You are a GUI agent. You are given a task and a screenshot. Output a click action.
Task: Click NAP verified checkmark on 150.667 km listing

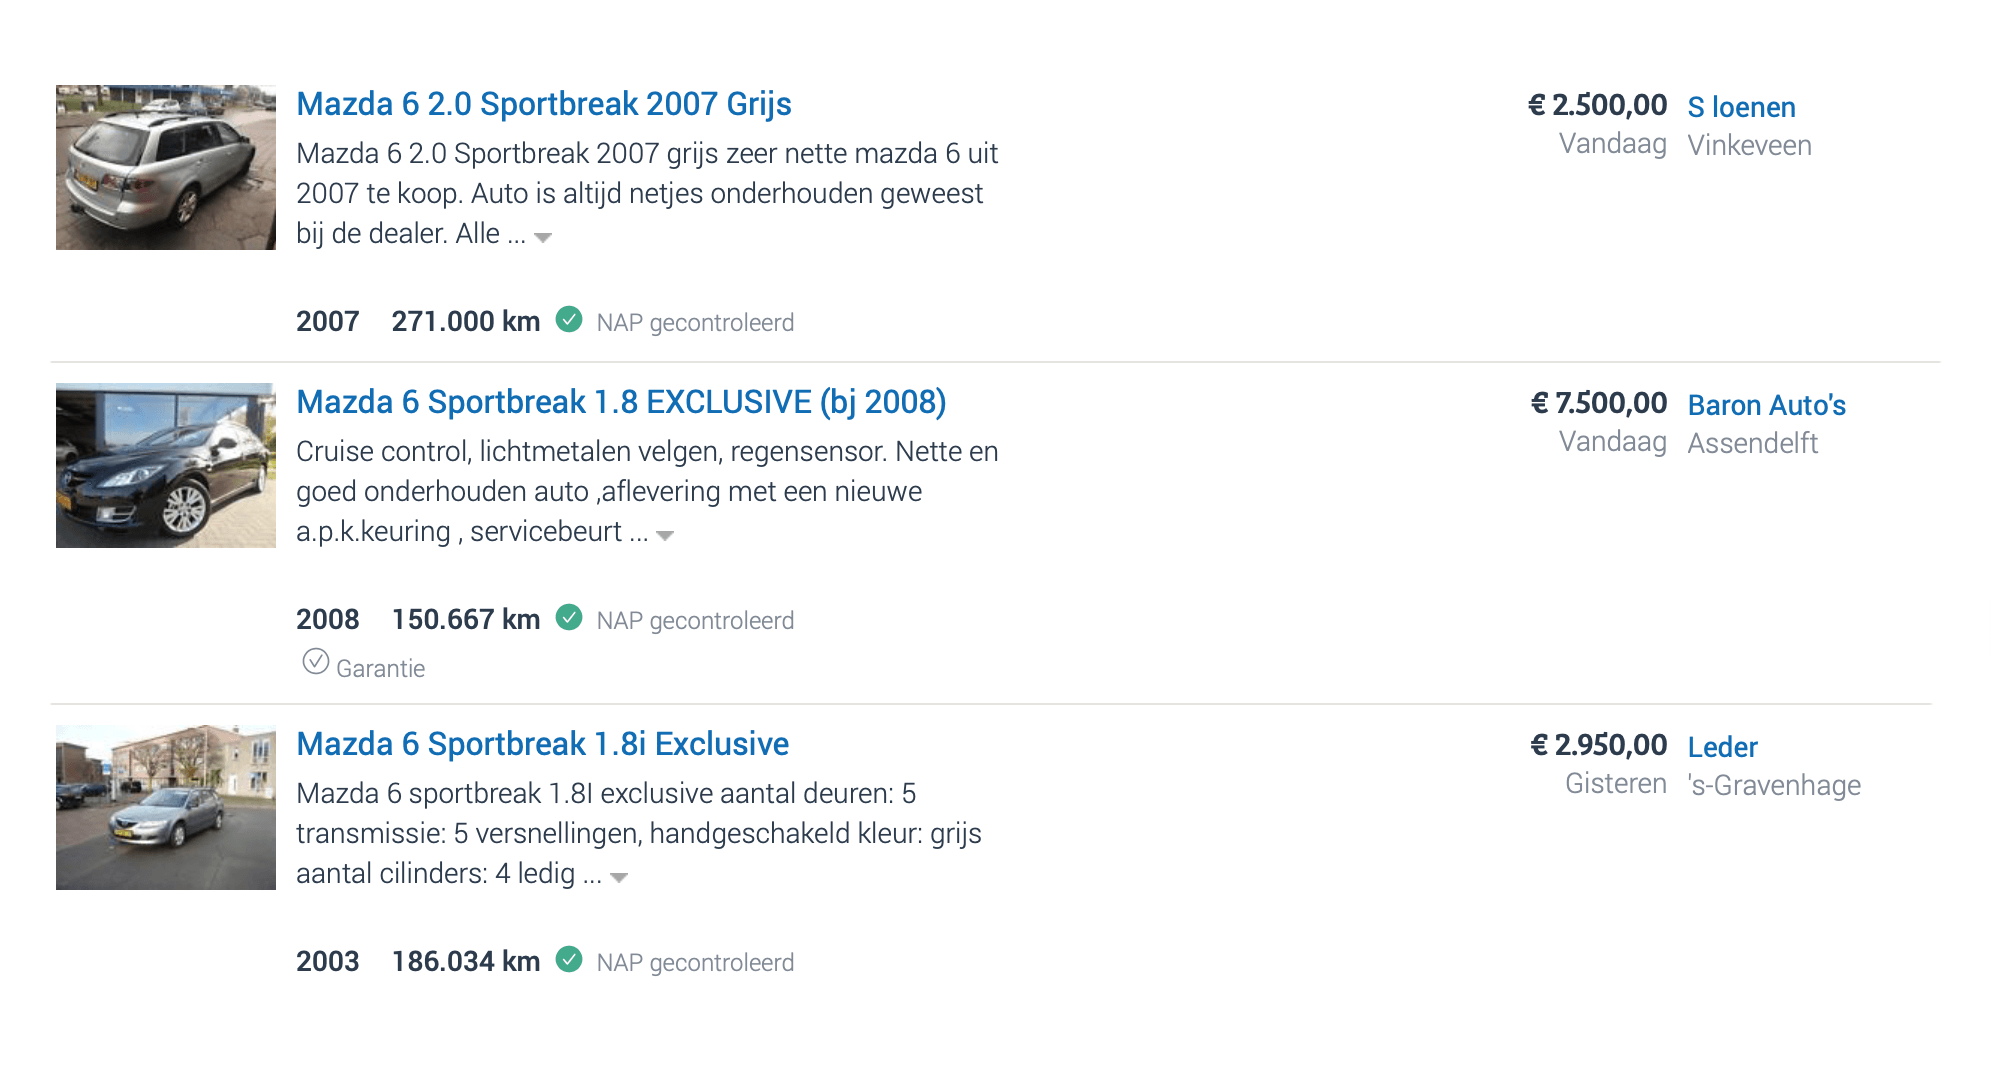(x=569, y=617)
